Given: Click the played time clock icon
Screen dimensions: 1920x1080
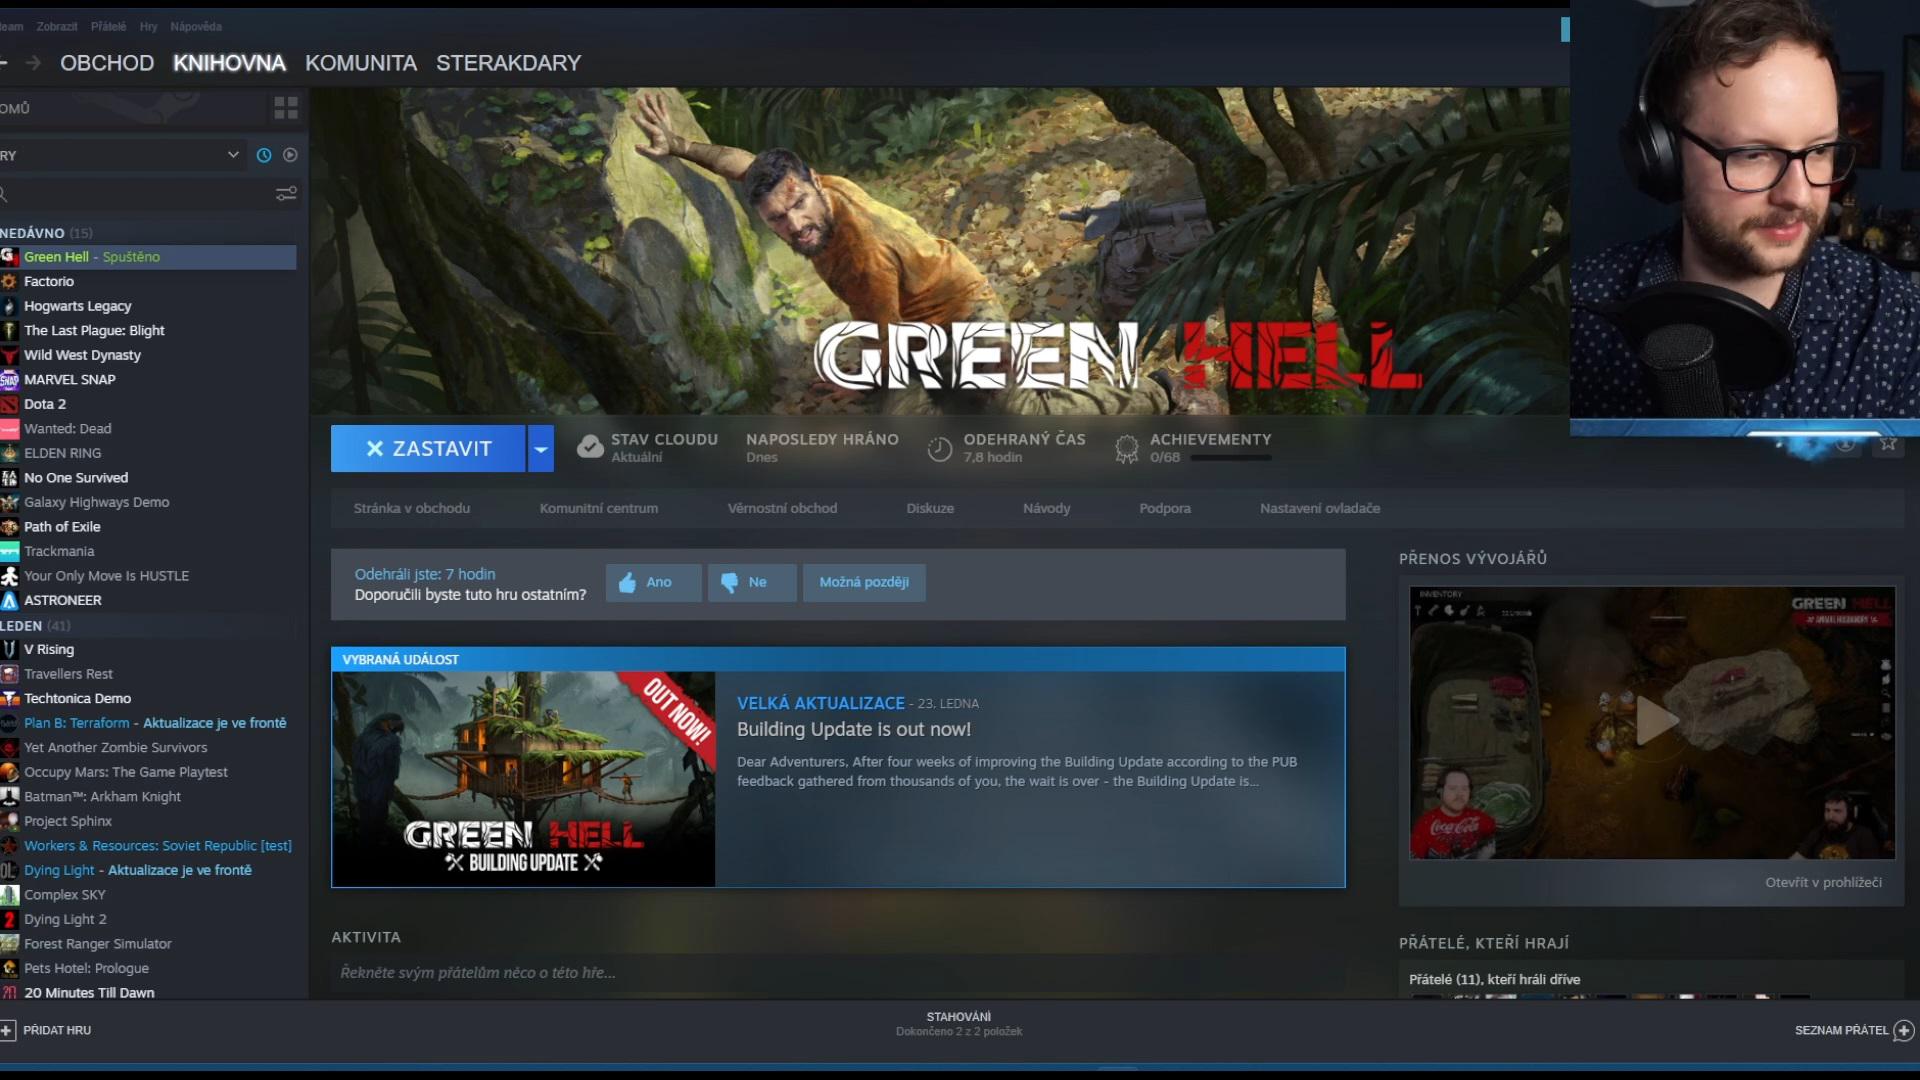Looking at the screenshot, I should [940, 449].
